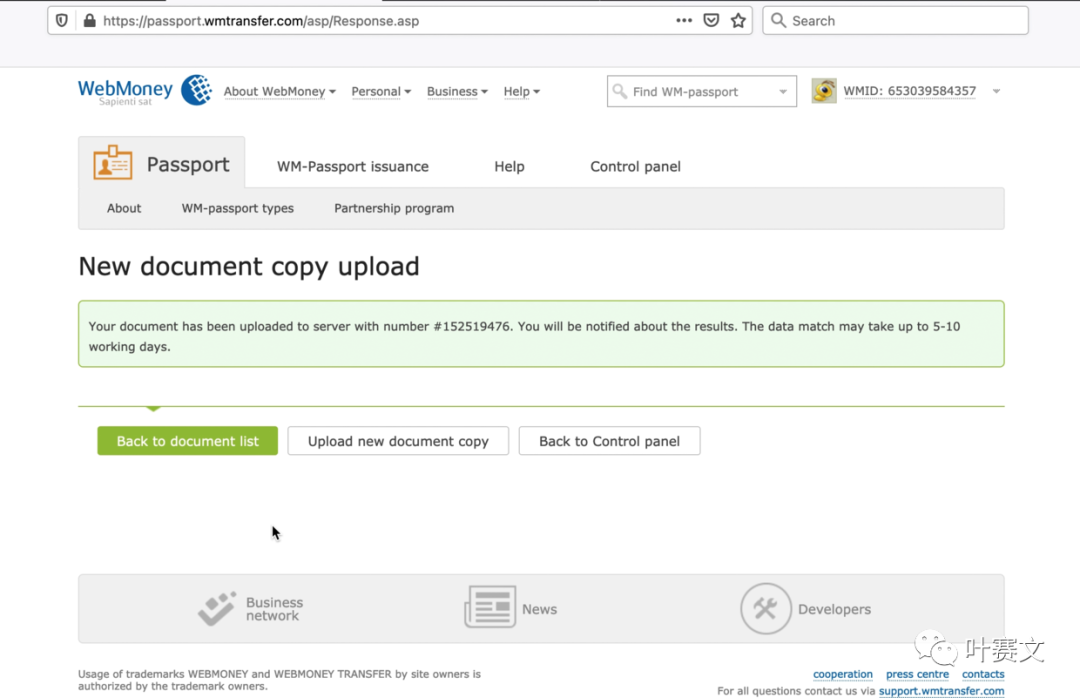Bookmark this page with the star icon
The image size is (1080, 698).
coord(738,21)
